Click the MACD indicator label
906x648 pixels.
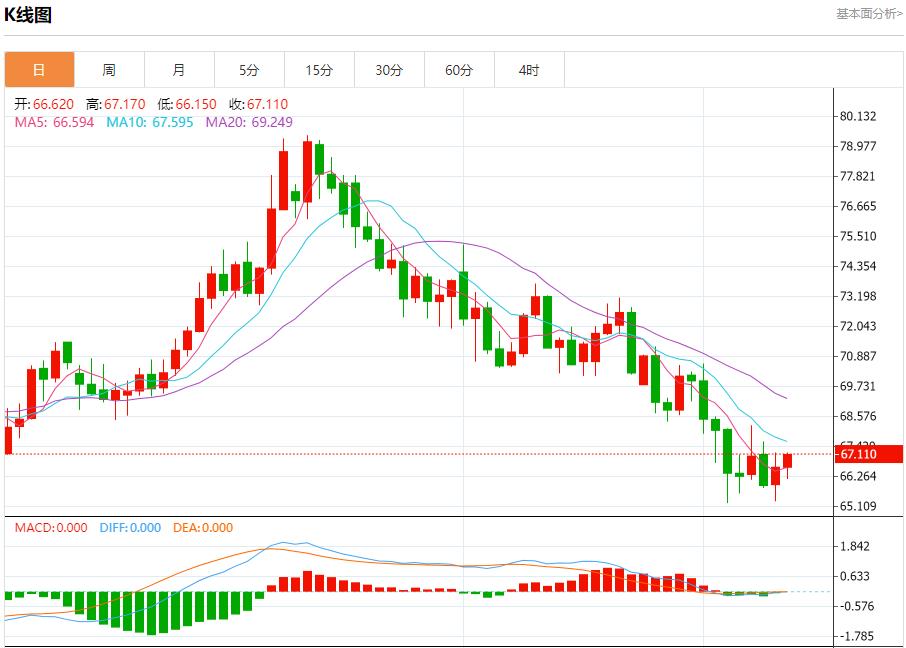coord(51,528)
